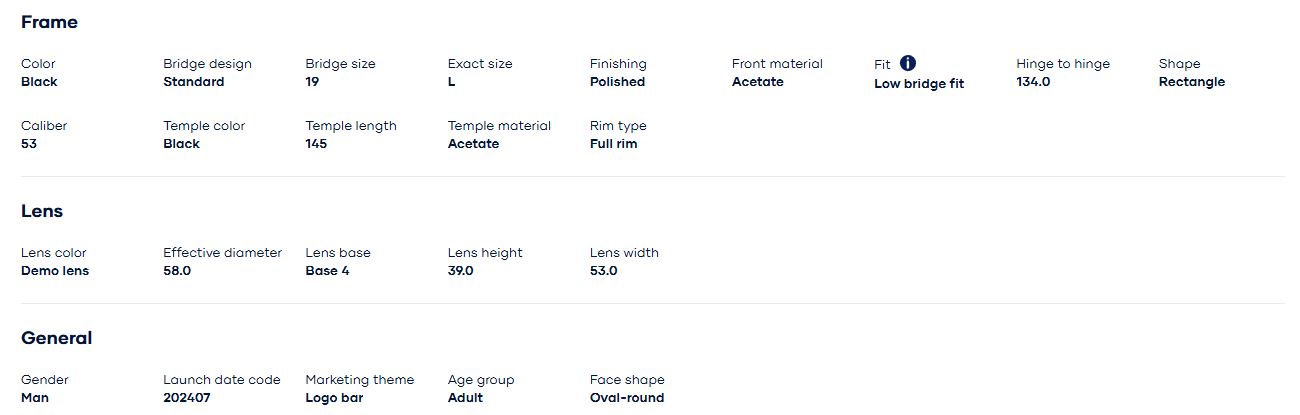Click the Effective diameter 58.0 value
Screen dimensions: 1300x415
pos(177,271)
